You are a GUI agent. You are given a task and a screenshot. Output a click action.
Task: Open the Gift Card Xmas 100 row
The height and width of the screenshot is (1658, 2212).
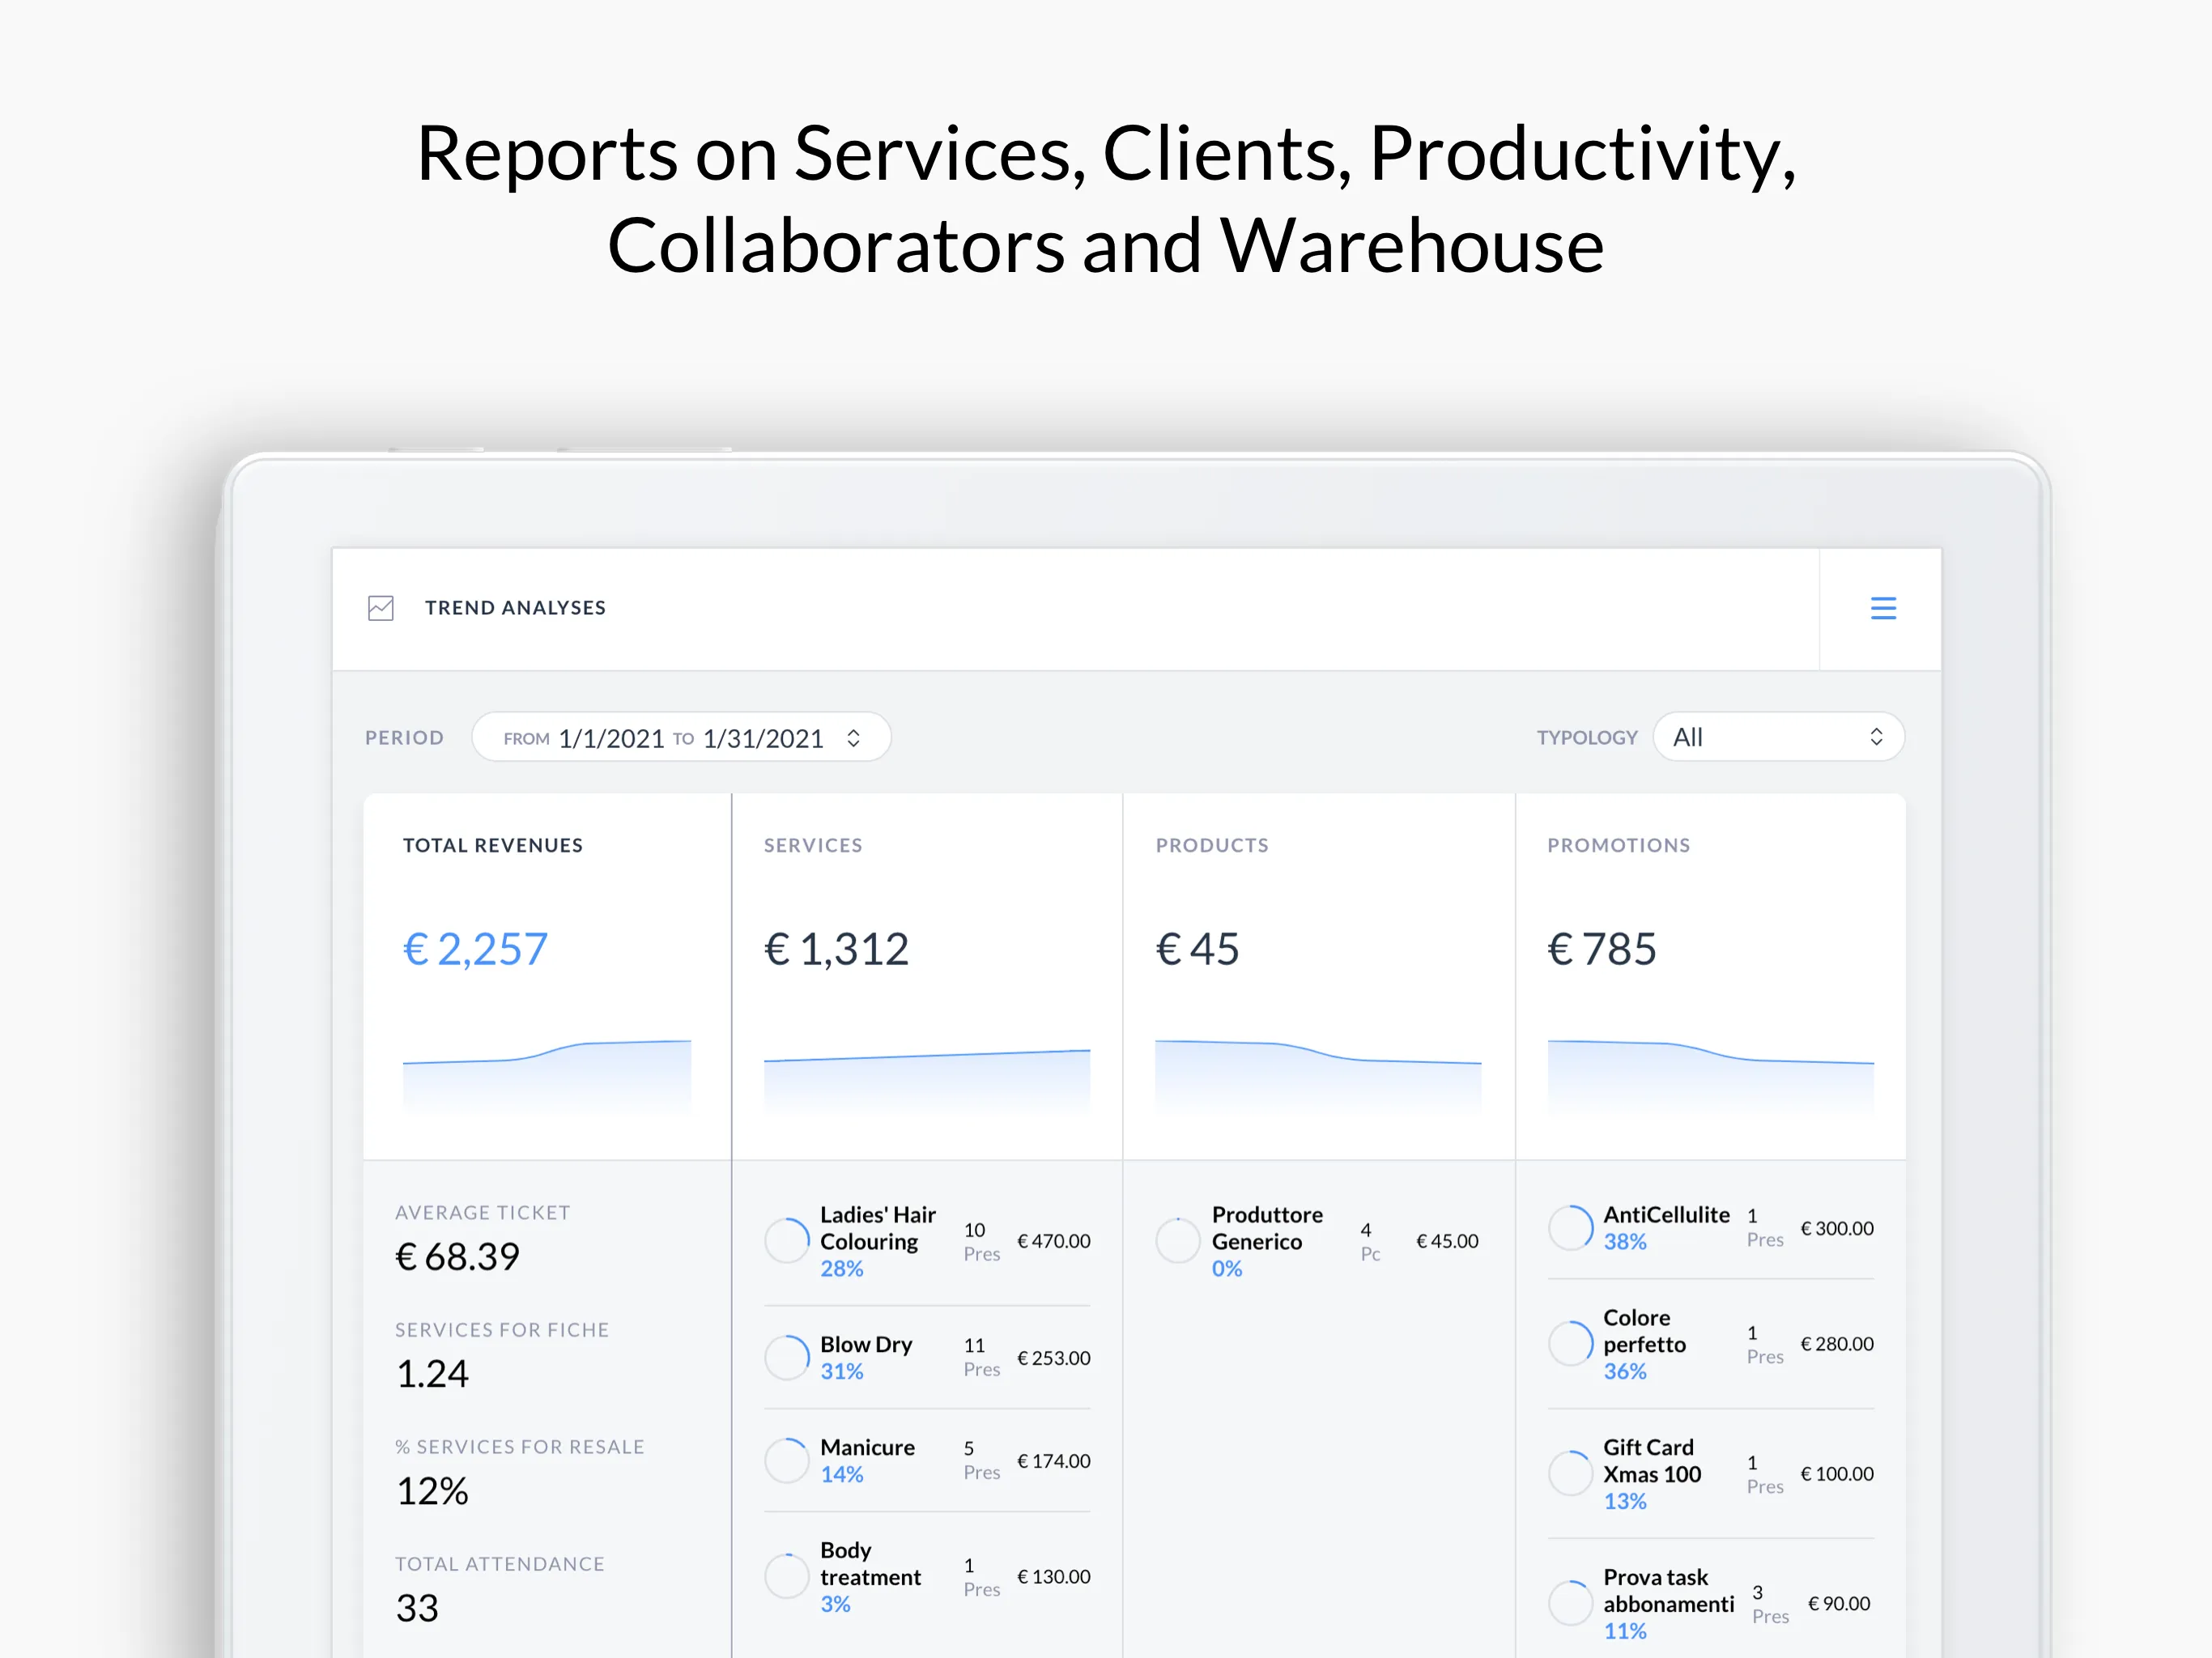click(x=1711, y=1473)
